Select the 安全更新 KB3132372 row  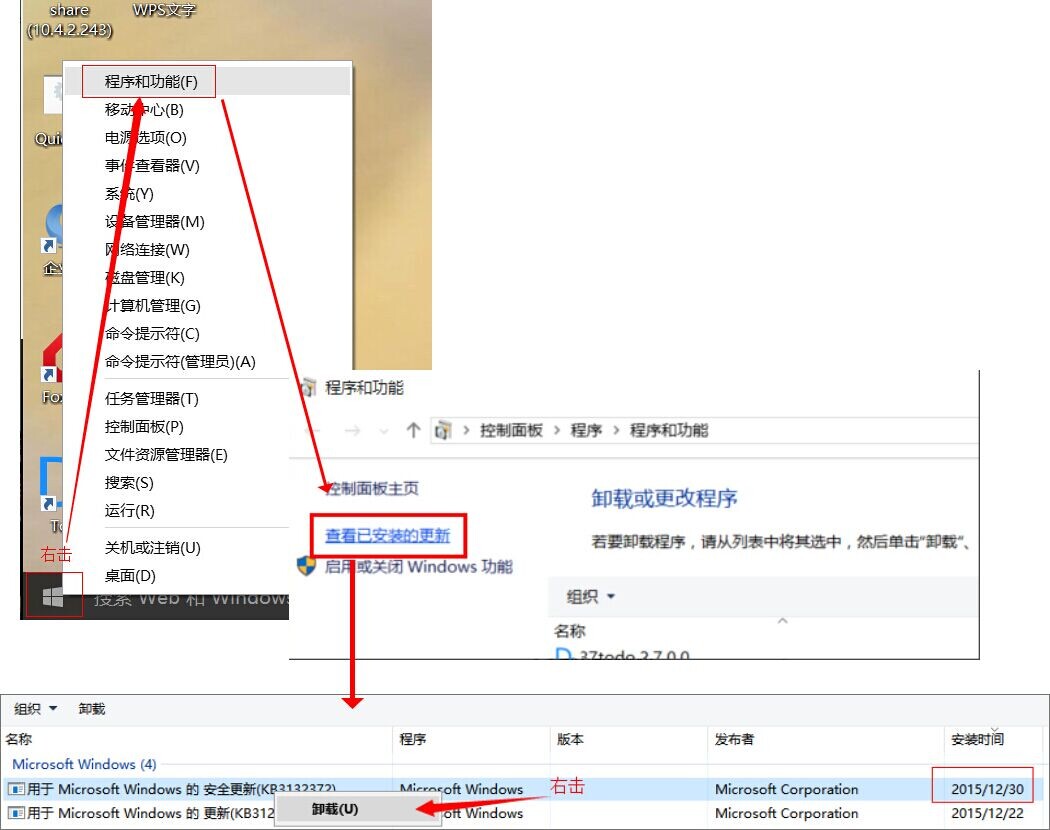point(524,789)
